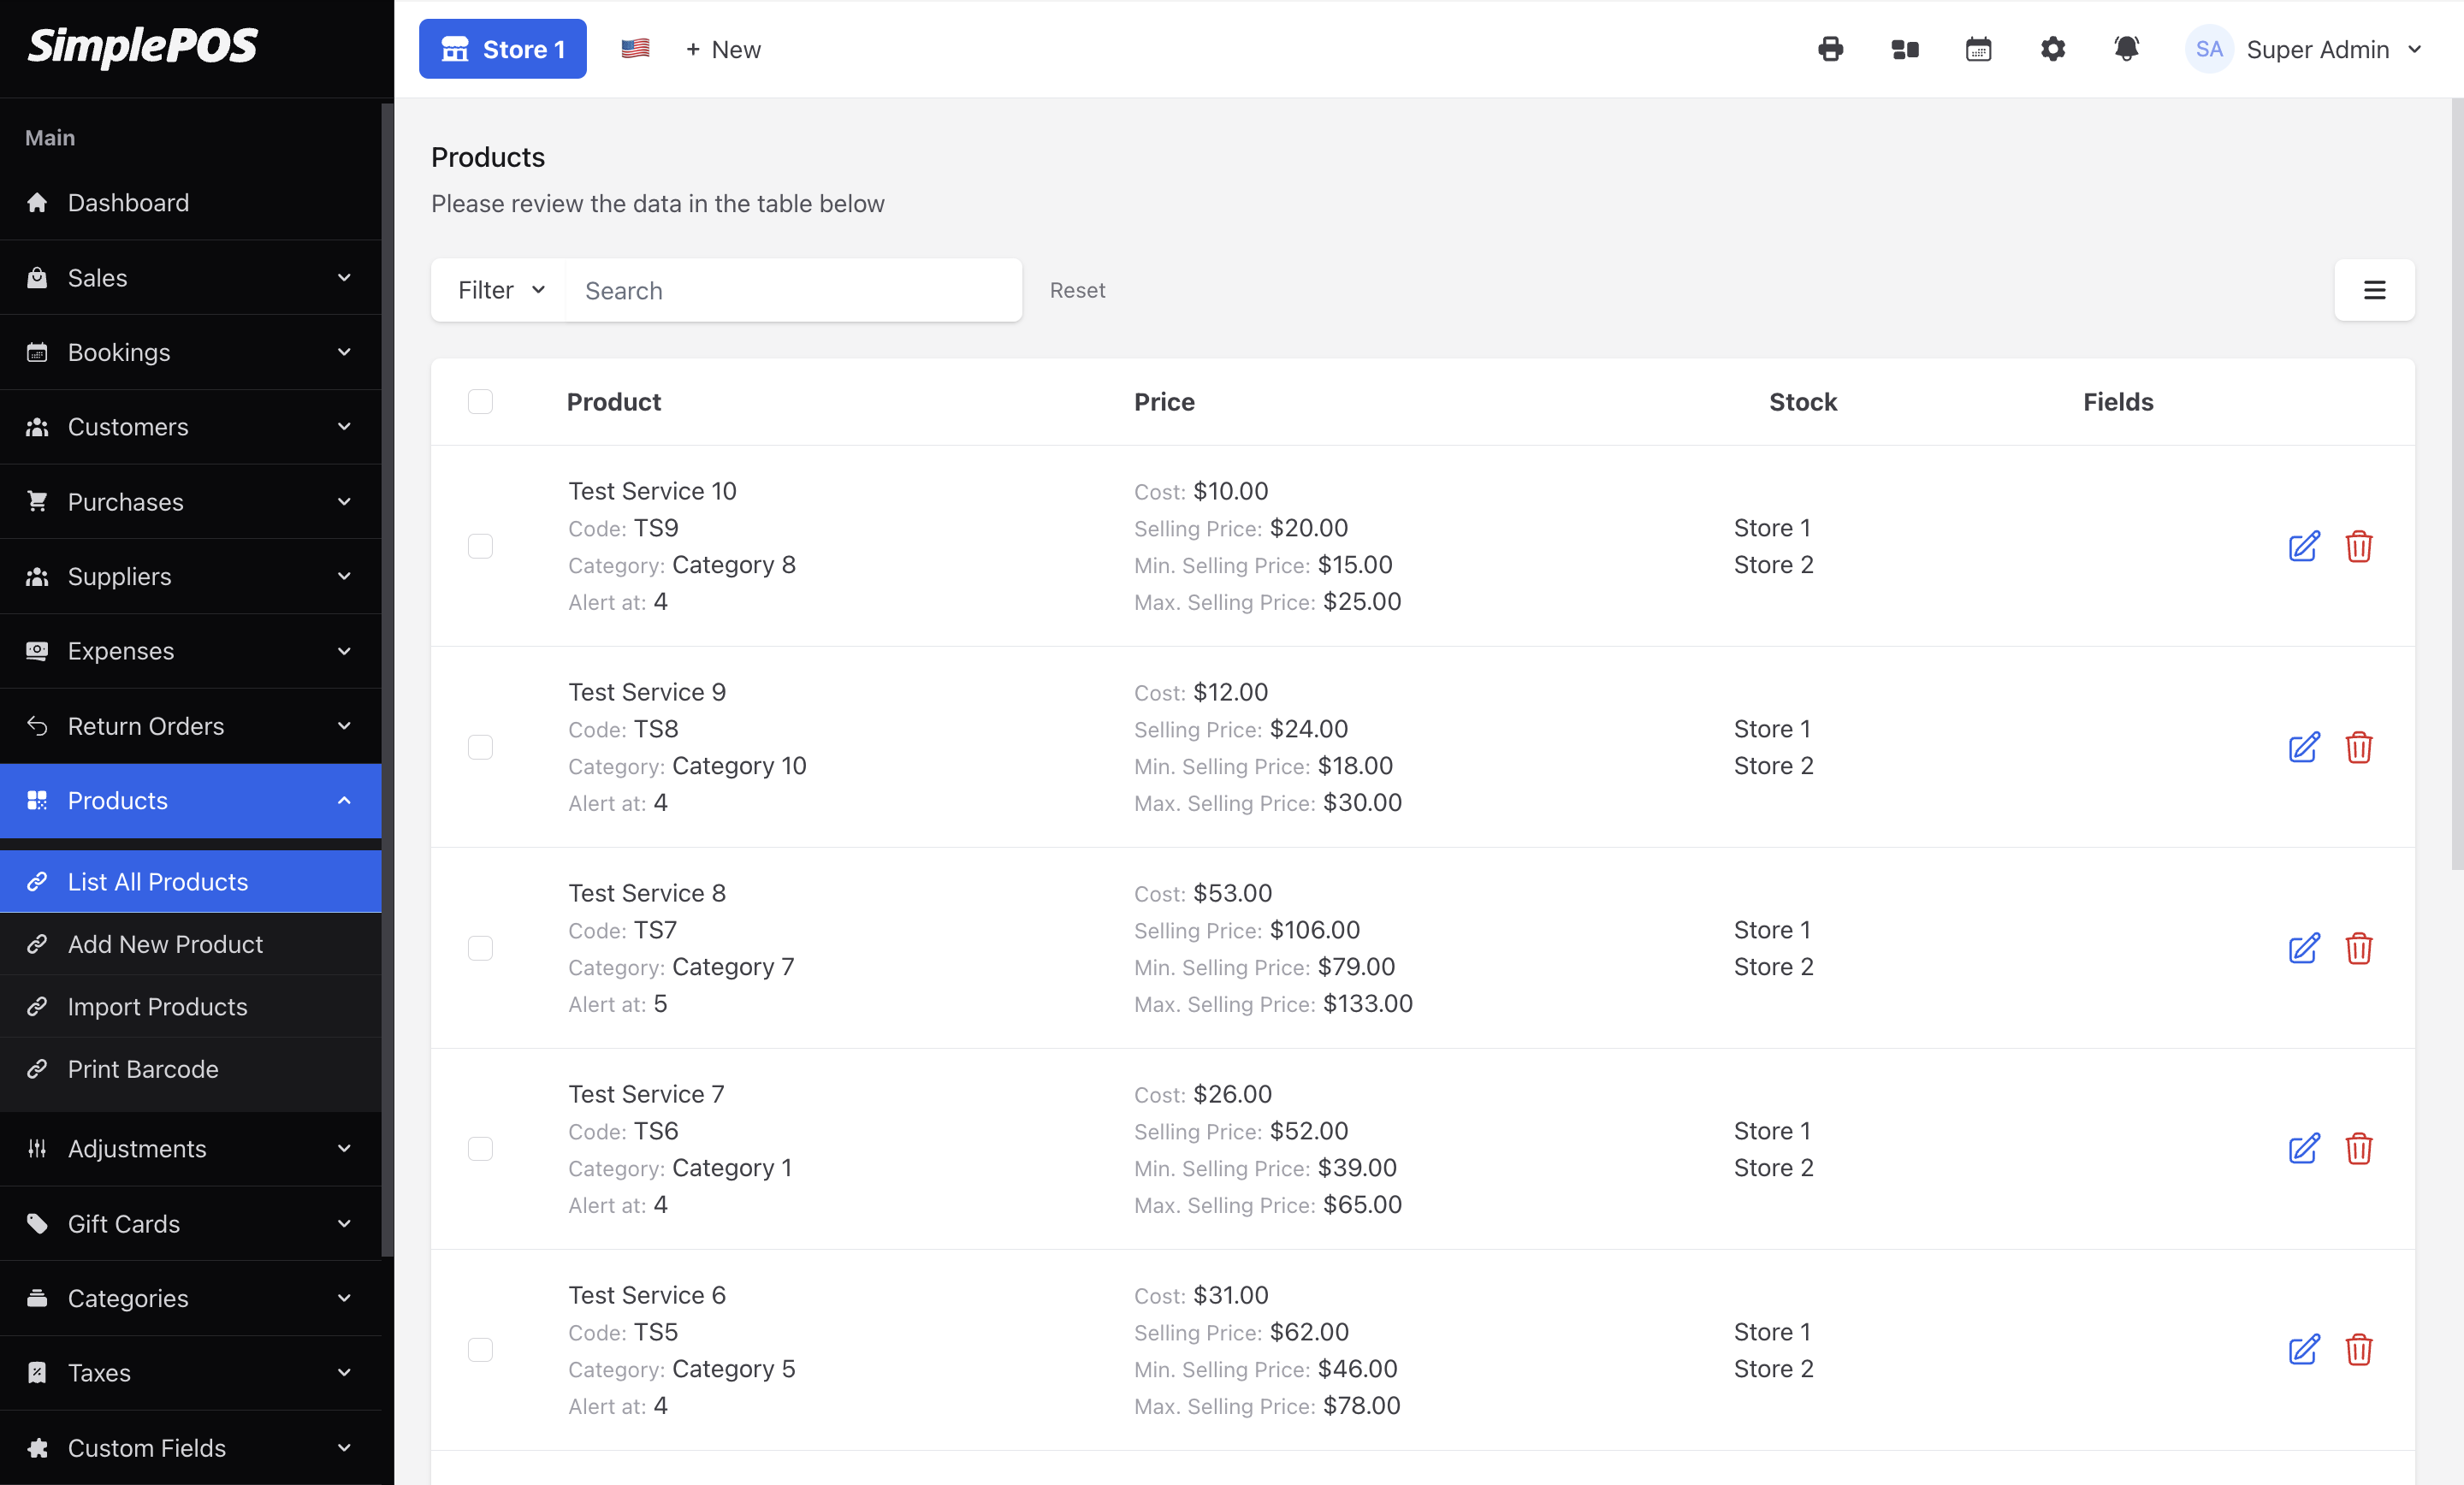Click the printer icon in top bar
The image size is (2464, 1485).
coord(1830,49)
